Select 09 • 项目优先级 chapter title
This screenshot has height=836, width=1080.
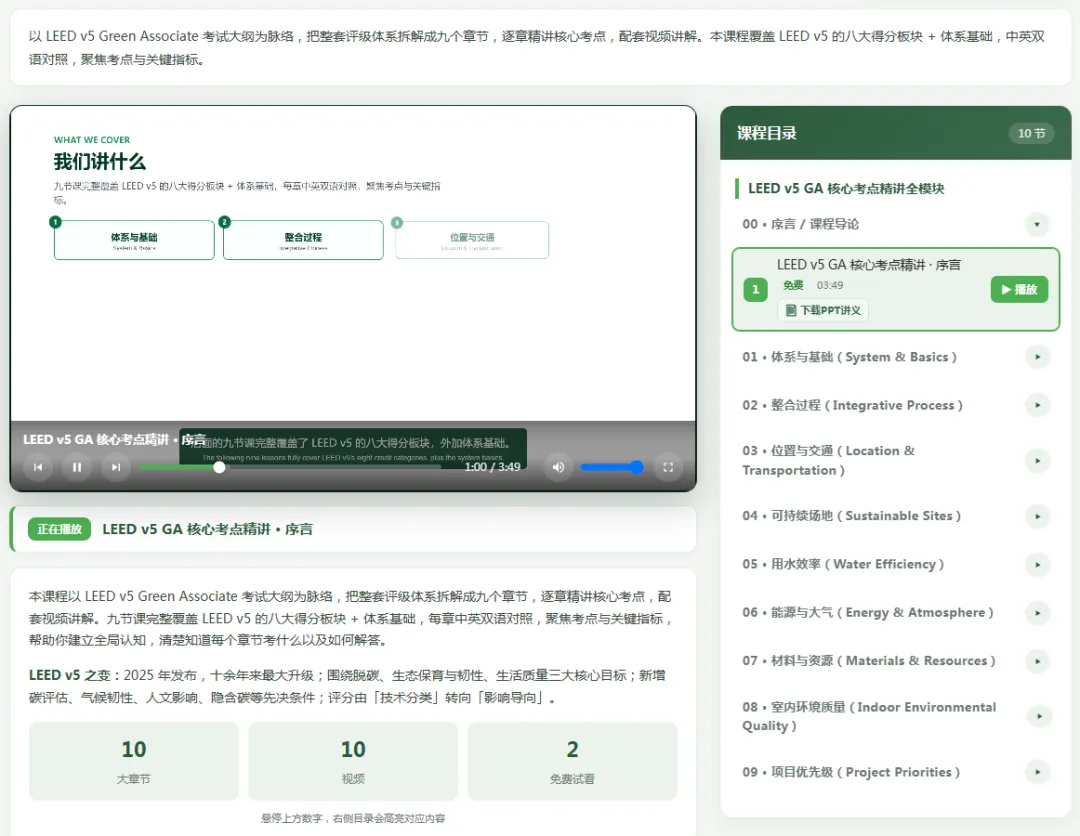pos(851,772)
